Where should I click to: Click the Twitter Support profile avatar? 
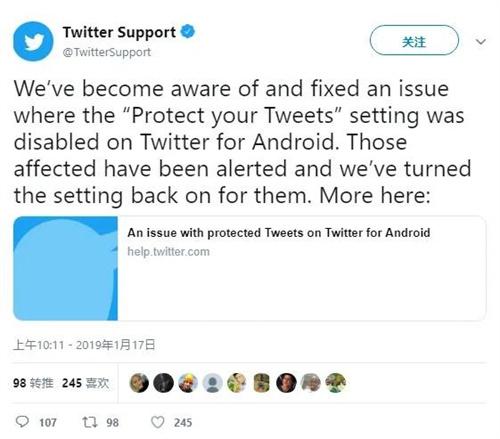click(33, 41)
